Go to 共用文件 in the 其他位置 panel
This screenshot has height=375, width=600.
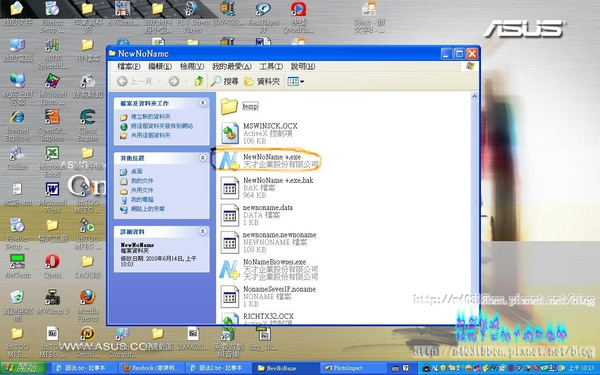click(x=142, y=190)
